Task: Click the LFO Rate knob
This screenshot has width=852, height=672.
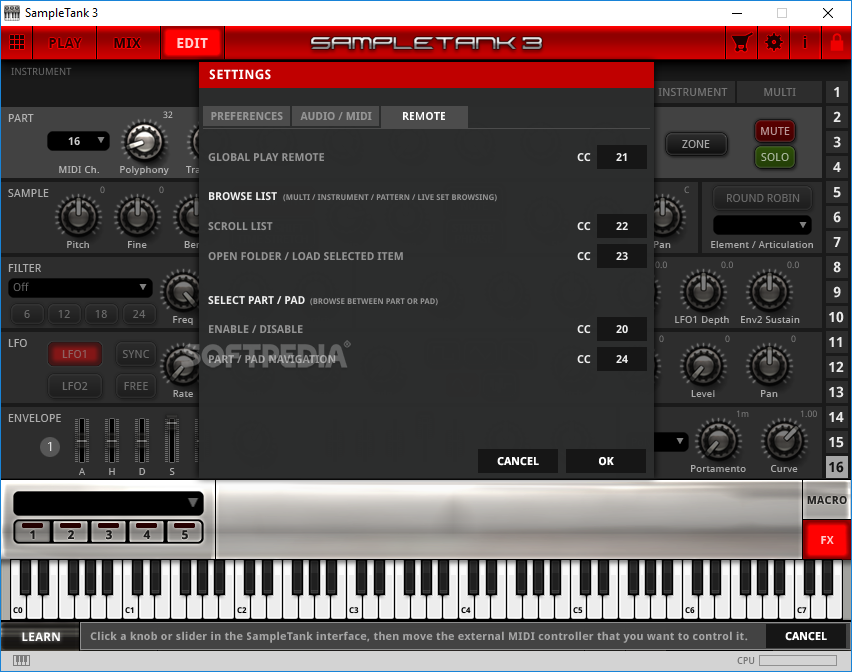Action: coord(181,365)
